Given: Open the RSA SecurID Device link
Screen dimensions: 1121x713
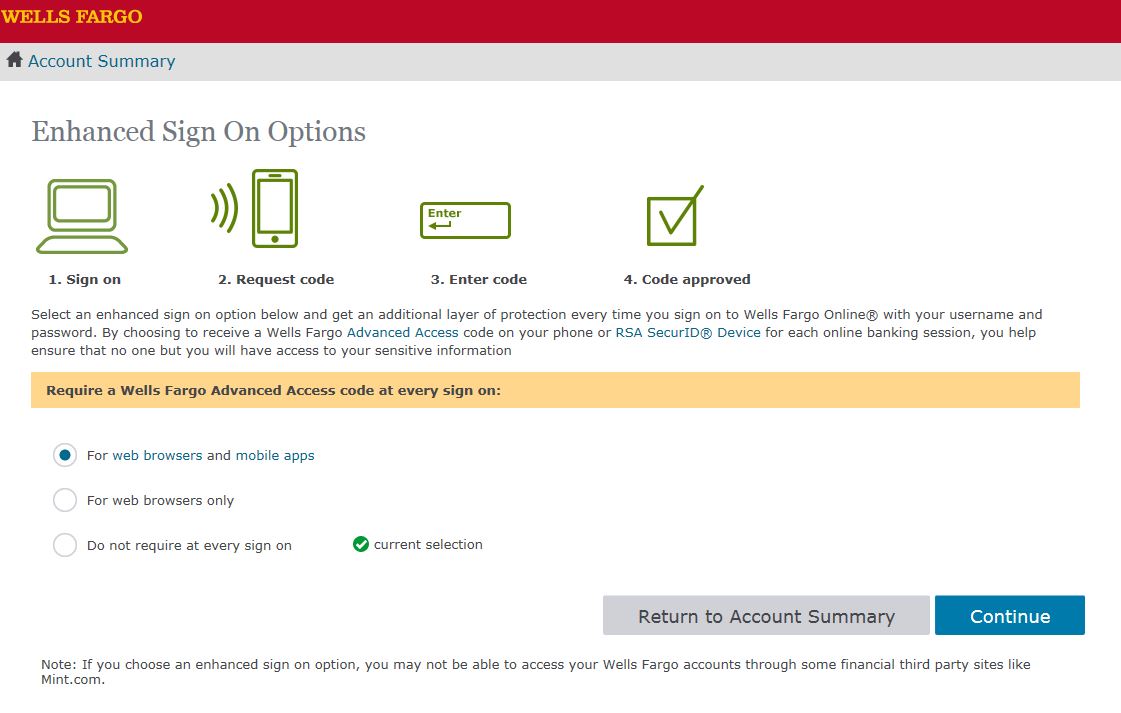Looking at the screenshot, I should [688, 333].
